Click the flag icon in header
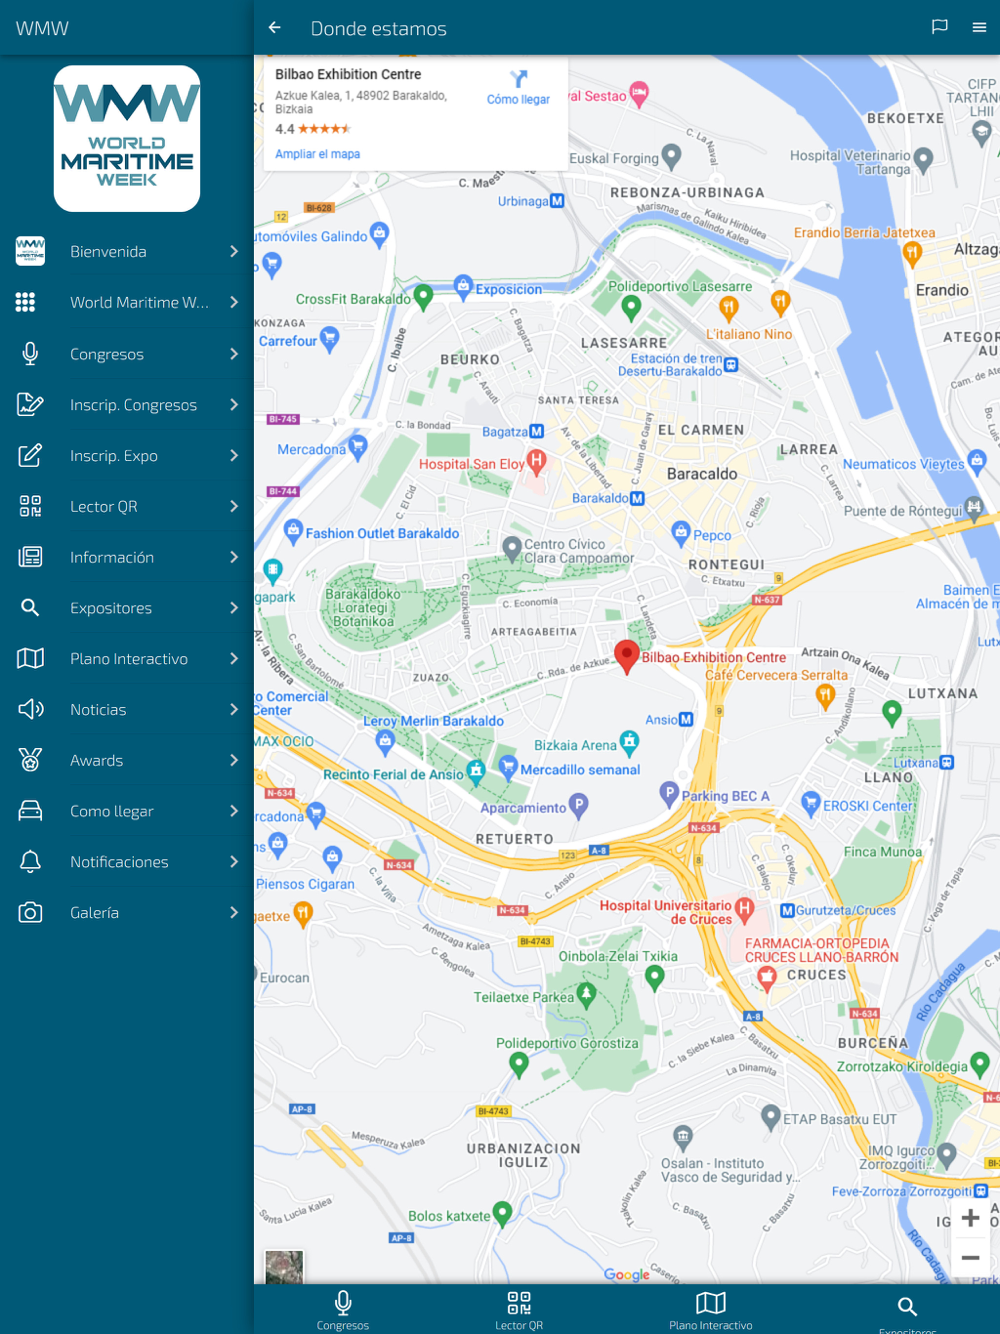This screenshot has height=1334, width=1000. [939, 27]
